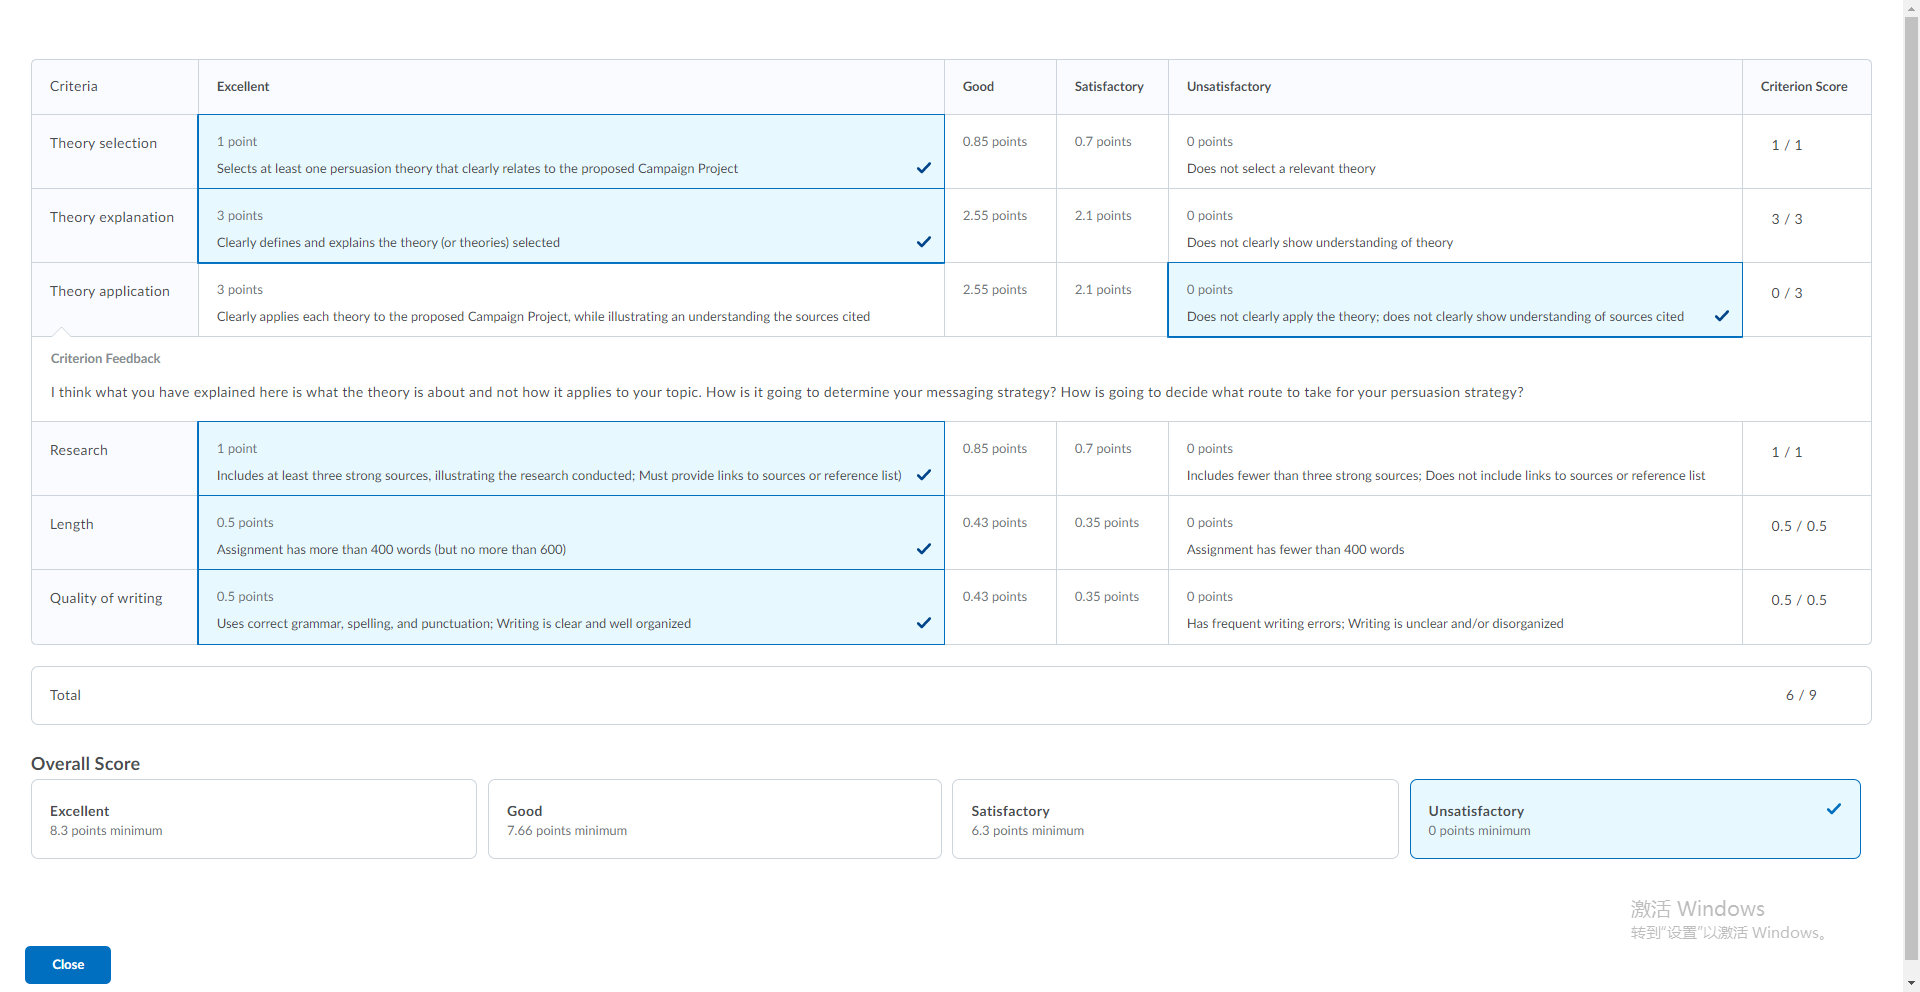Select the Satisfactory overall score card
Viewport: 1920px width, 992px height.
pos(1175,819)
